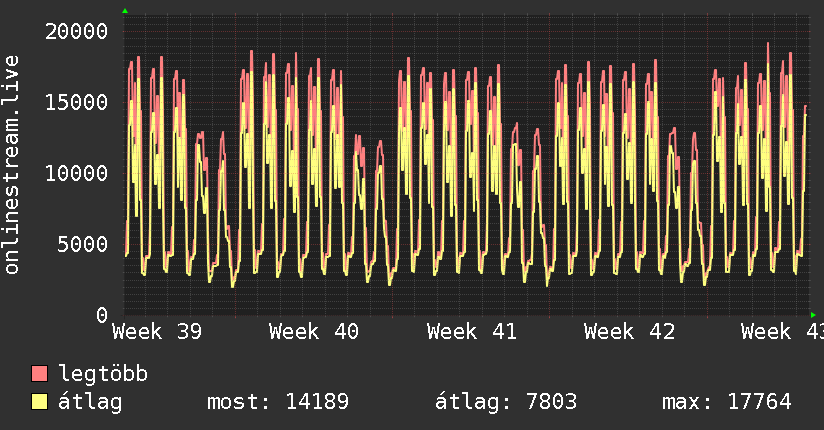Click the legtöbb legend label
Screen dimensions: 824x430
point(103,374)
